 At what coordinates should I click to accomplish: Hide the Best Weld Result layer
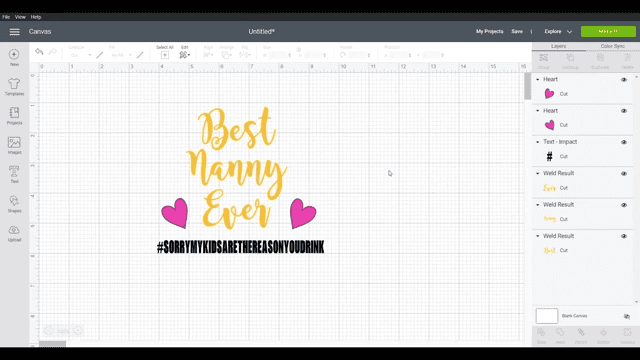pyautogui.click(x=624, y=236)
